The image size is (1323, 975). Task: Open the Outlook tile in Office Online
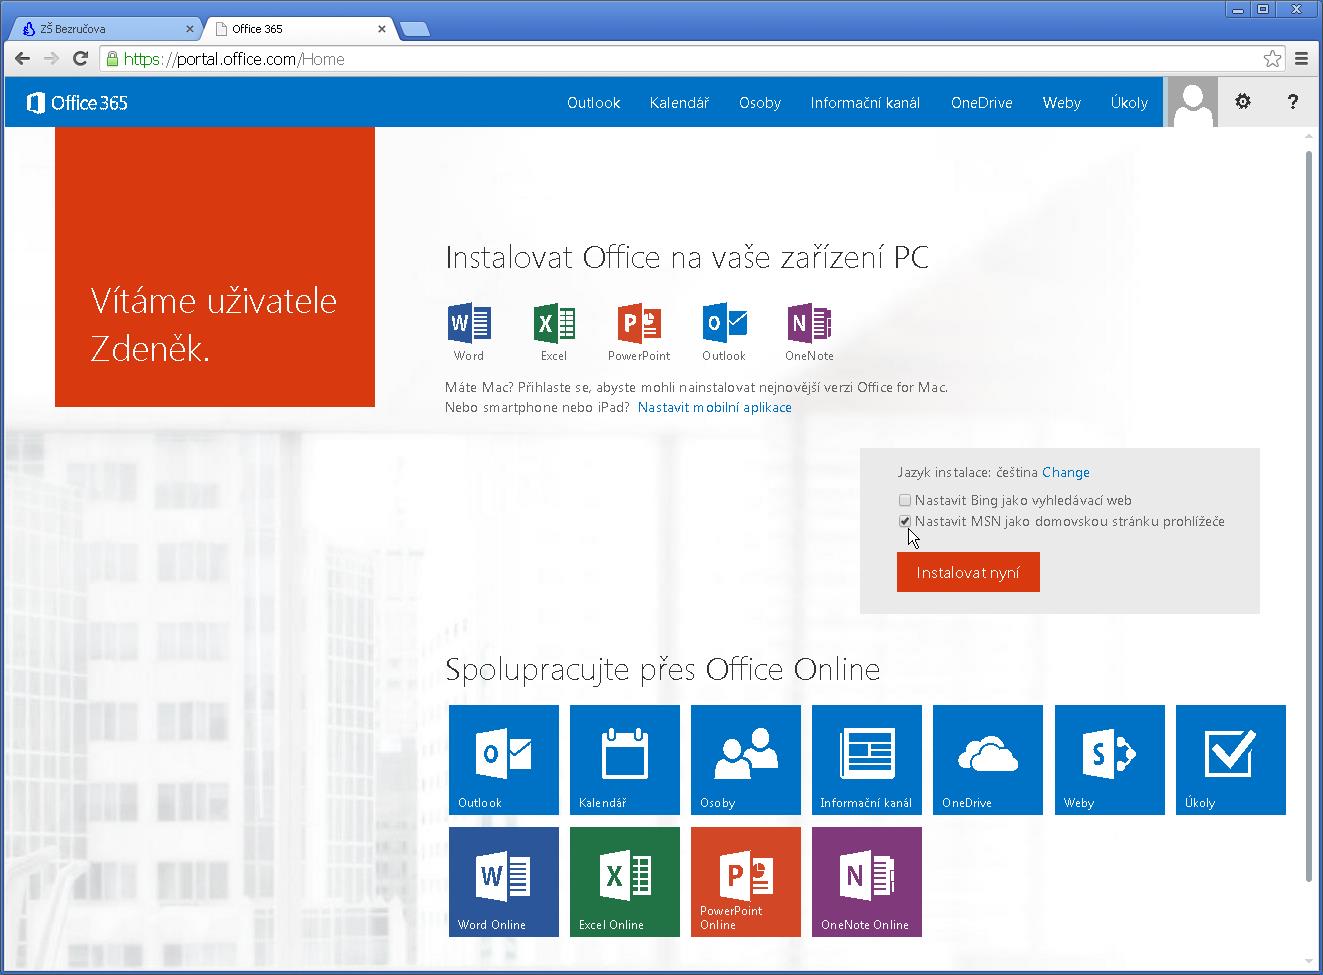click(x=504, y=760)
